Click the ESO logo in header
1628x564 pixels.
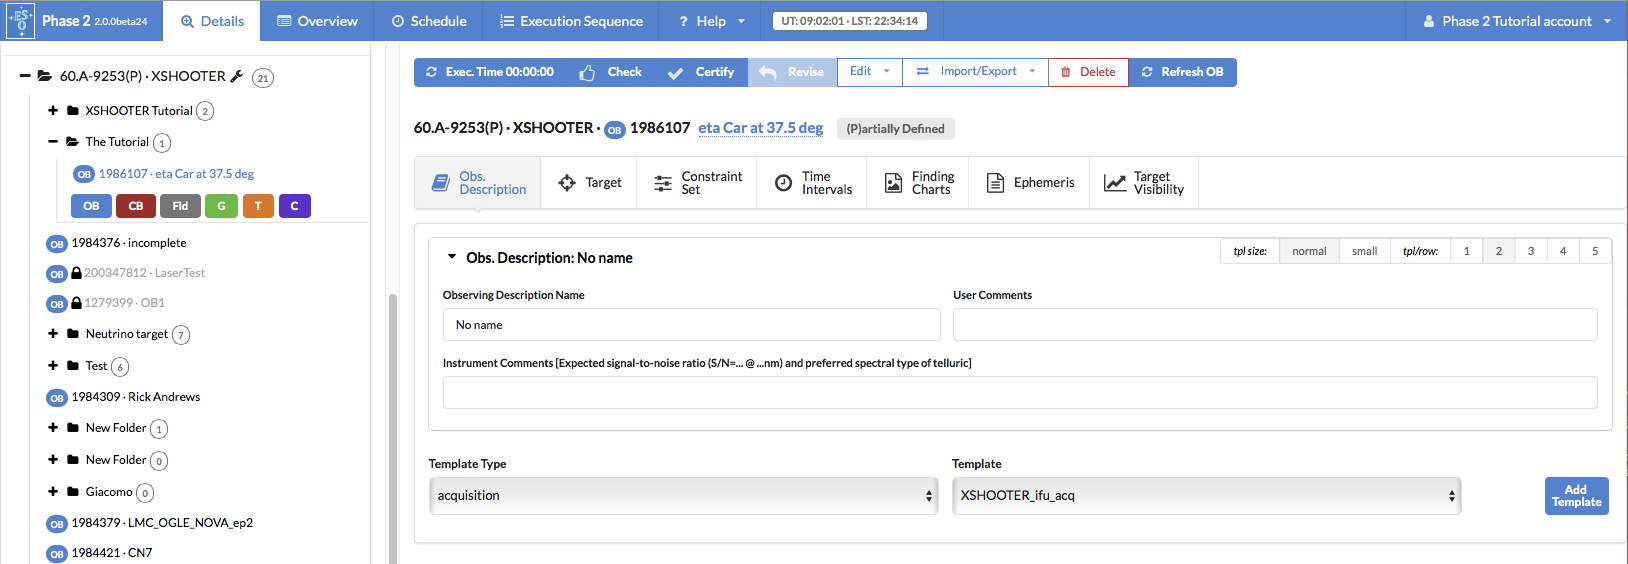pyautogui.click(x=20, y=20)
